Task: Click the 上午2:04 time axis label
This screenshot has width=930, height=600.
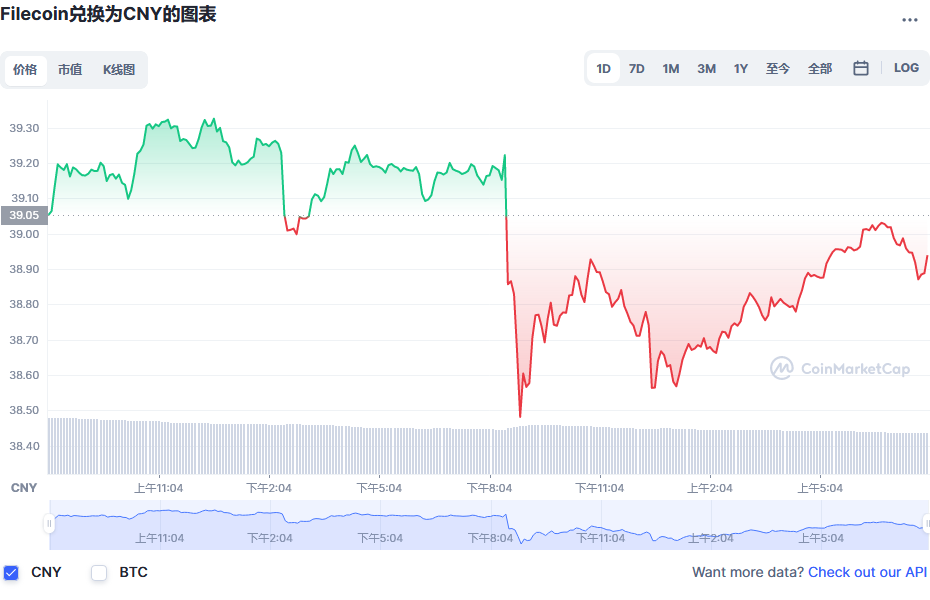Action: point(709,488)
